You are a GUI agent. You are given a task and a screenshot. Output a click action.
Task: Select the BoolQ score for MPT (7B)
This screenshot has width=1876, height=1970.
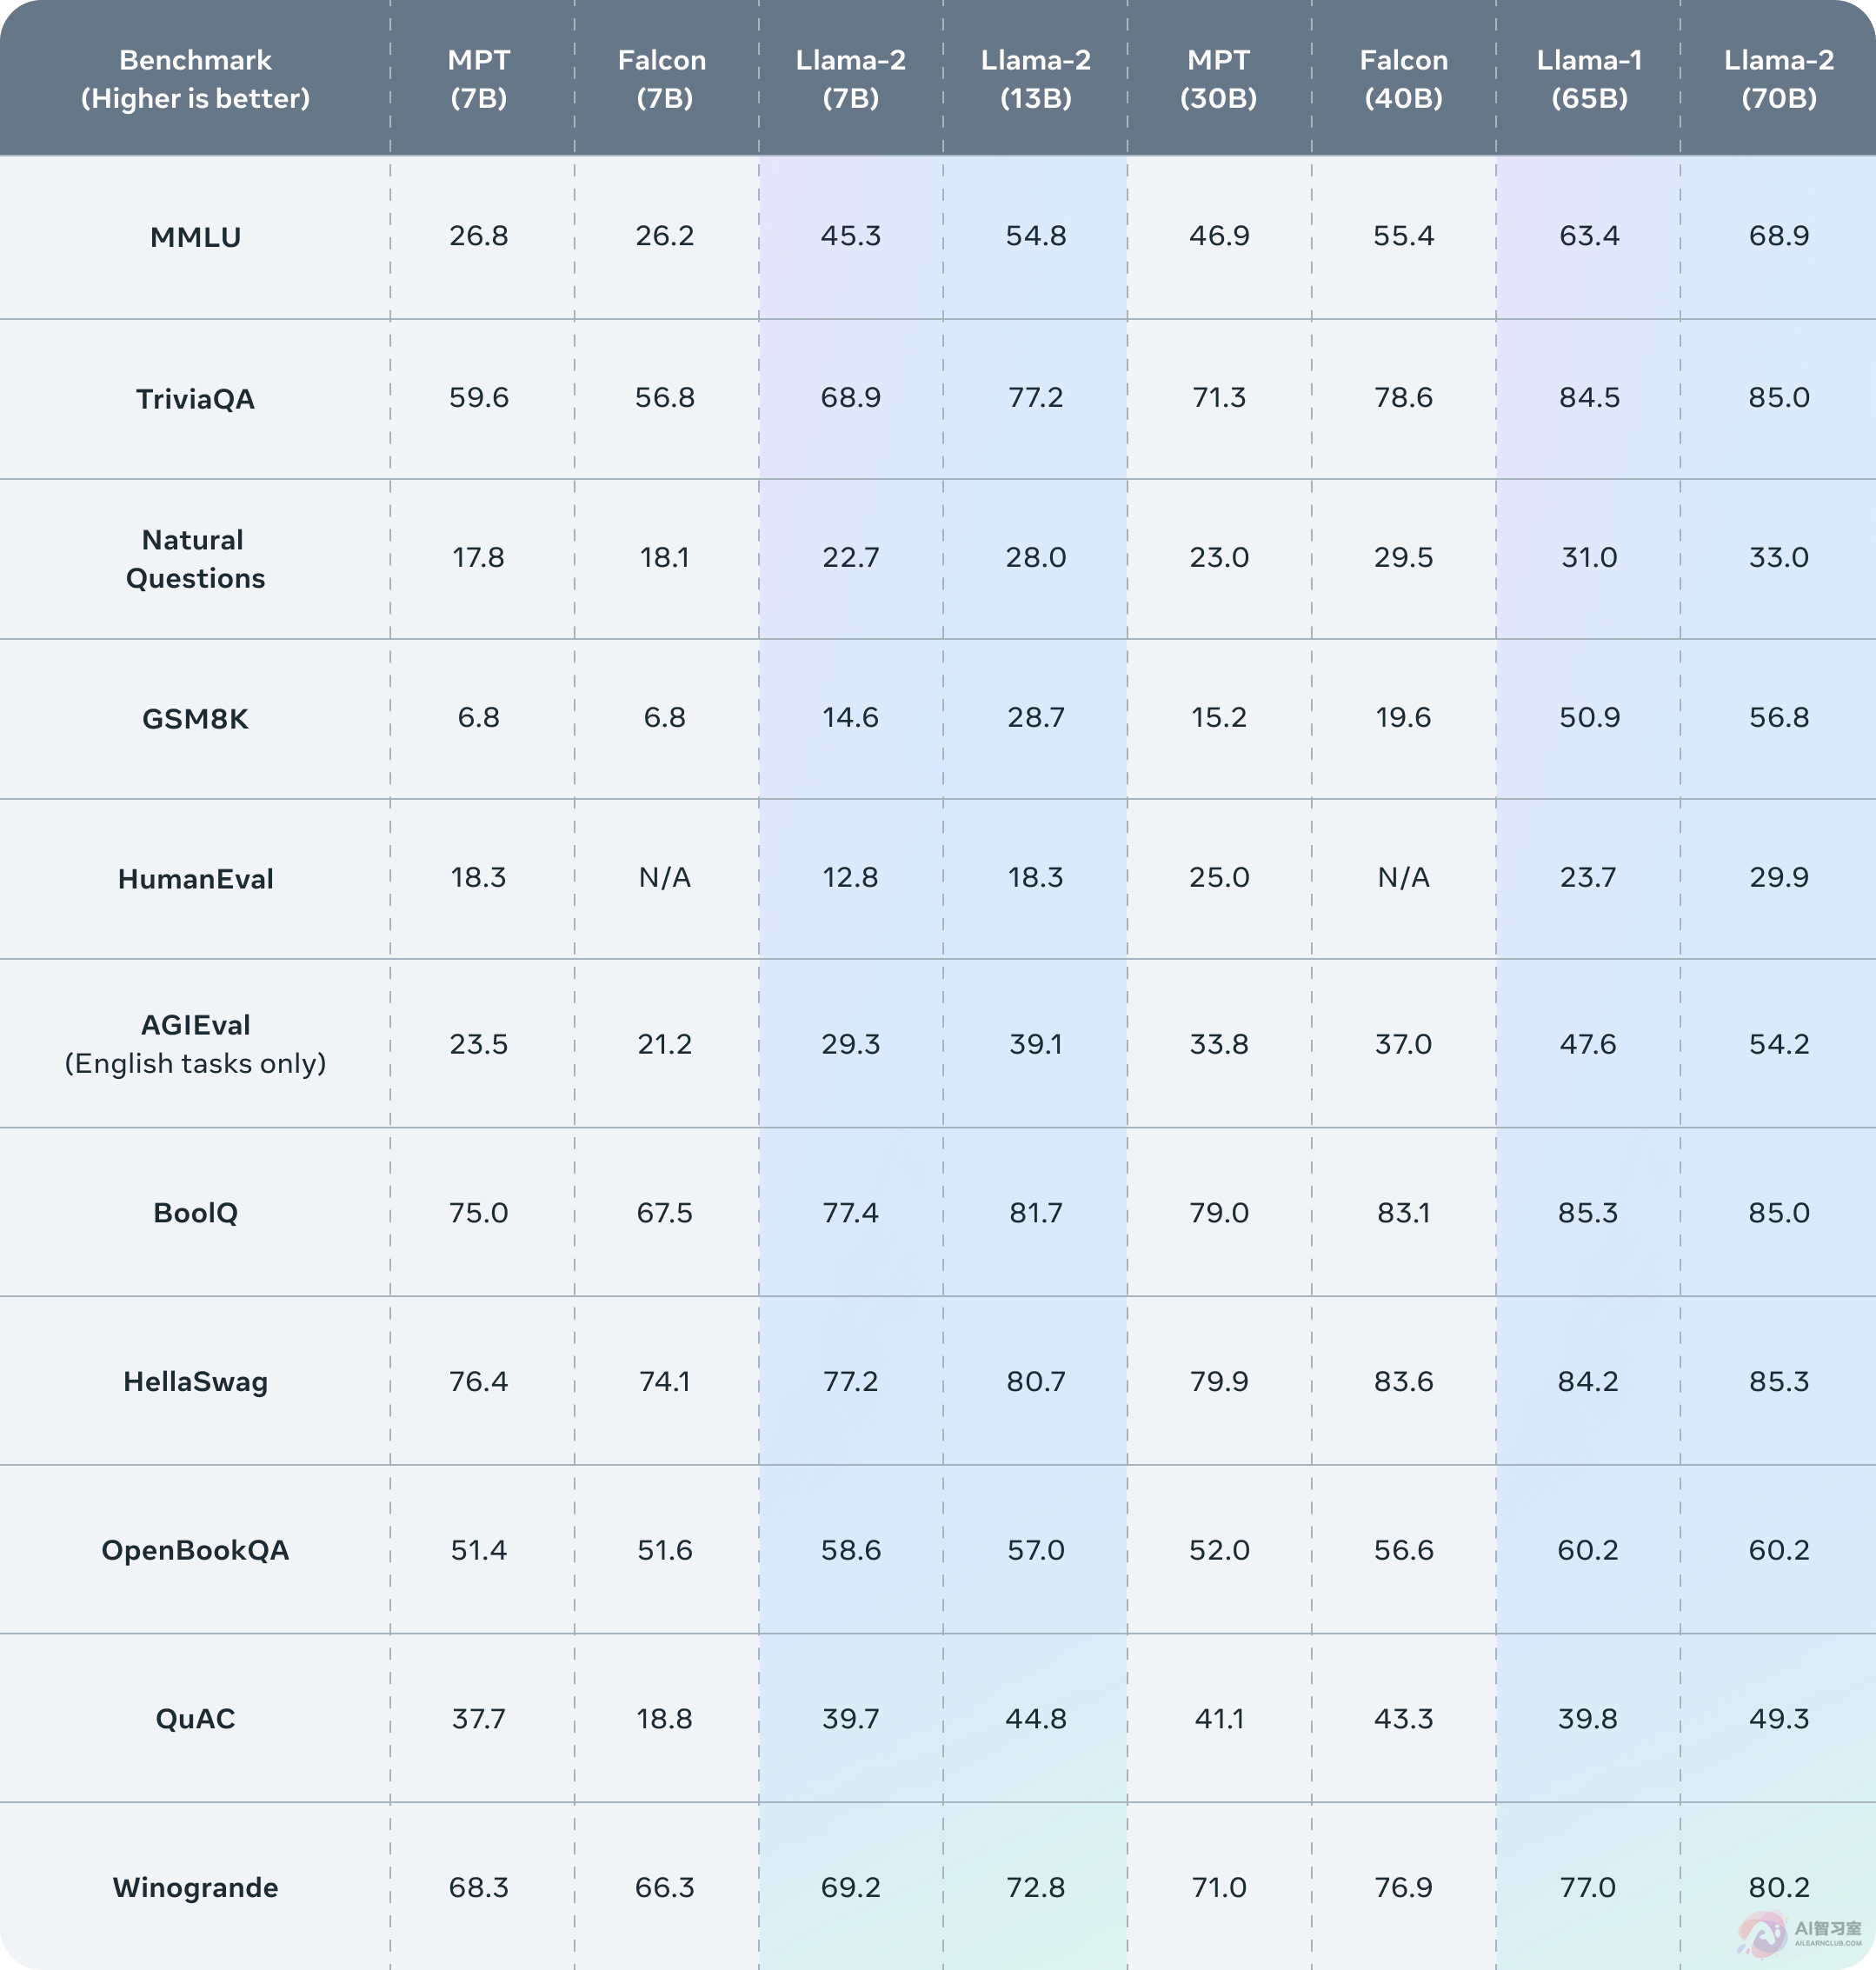point(478,1212)
